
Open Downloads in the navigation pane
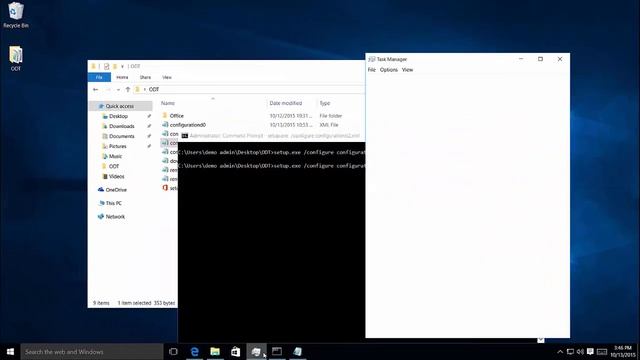[x=122, y=126]
